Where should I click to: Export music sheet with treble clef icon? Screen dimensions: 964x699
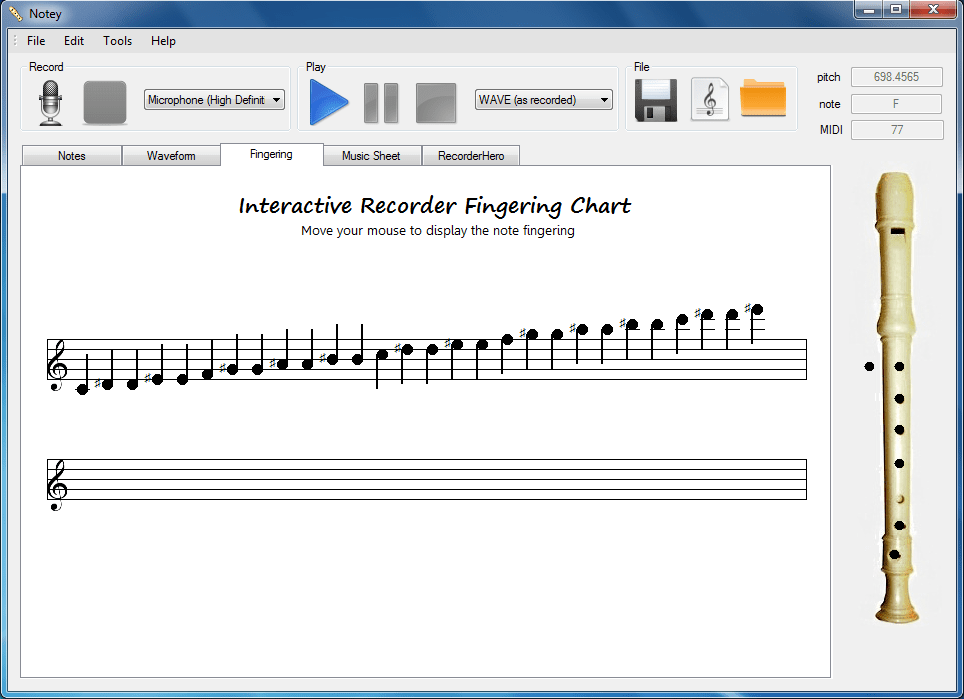pyautogui.click(x=710, y=101)
